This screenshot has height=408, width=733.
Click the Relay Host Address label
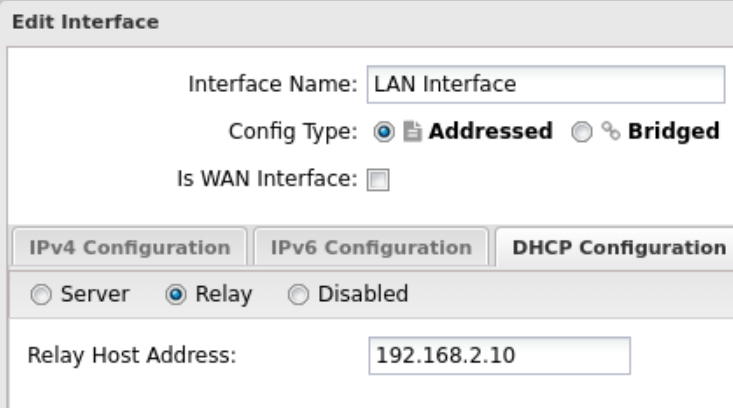pos(131,355)
